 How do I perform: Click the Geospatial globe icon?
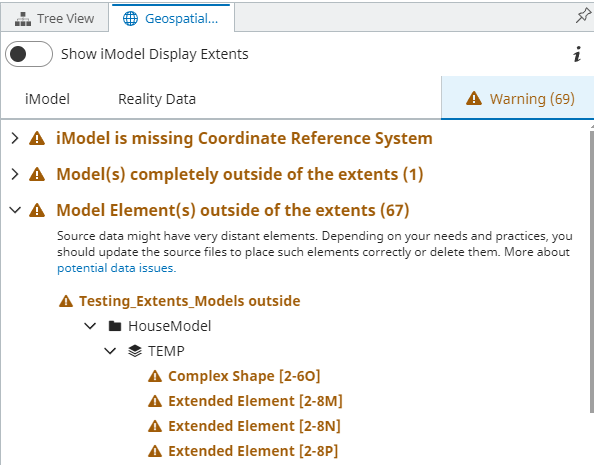tap(130, 18)
